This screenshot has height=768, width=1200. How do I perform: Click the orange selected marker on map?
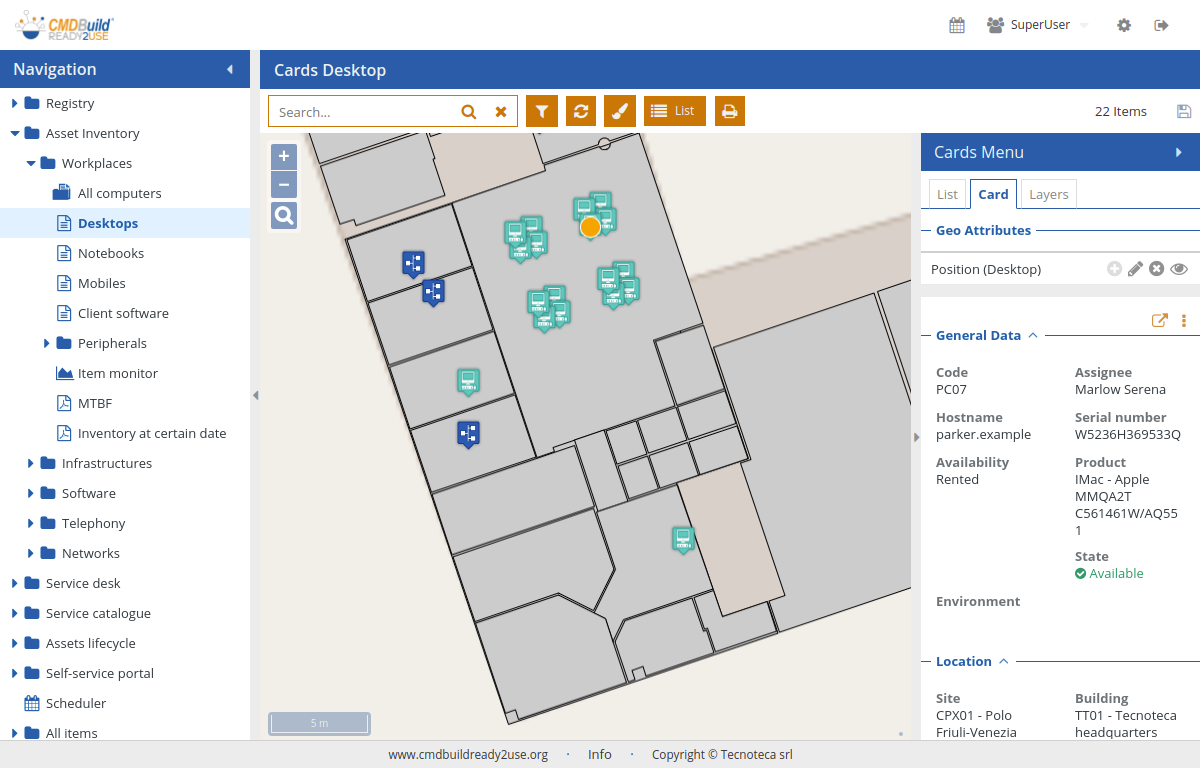click(590, 227)
